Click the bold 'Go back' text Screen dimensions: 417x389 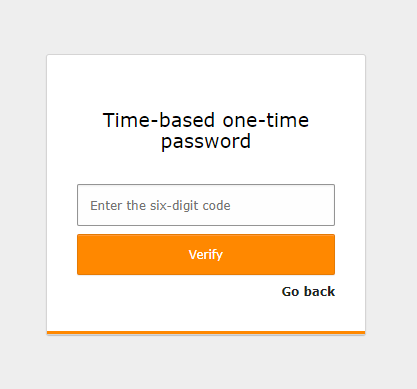point(308,292)
